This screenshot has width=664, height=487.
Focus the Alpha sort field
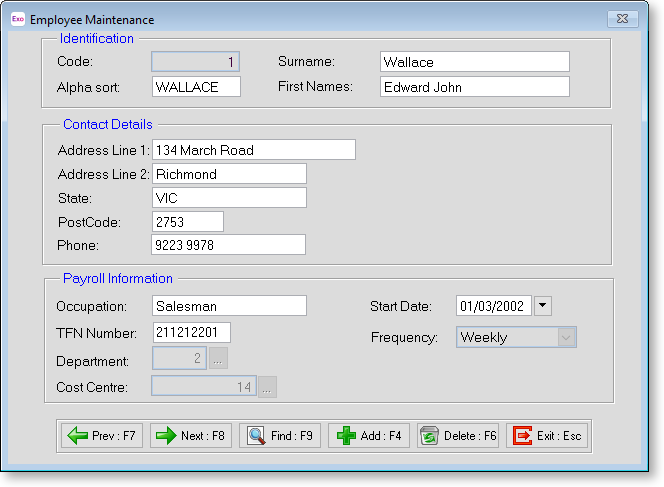pos(196,87)
